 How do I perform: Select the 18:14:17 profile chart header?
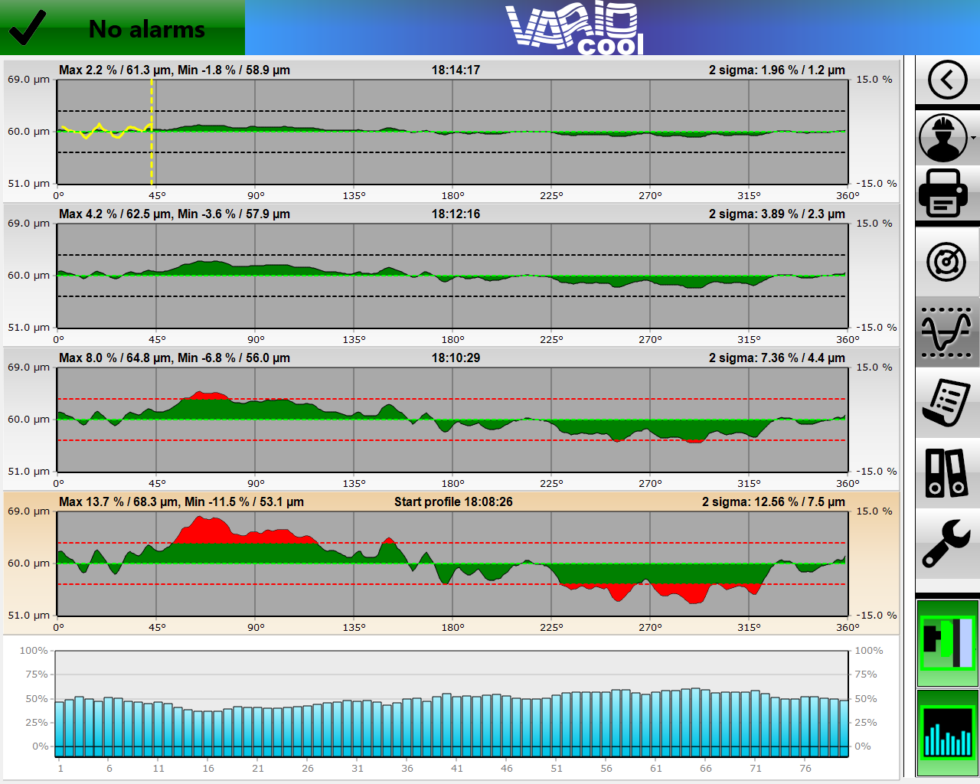pos(455,70)
